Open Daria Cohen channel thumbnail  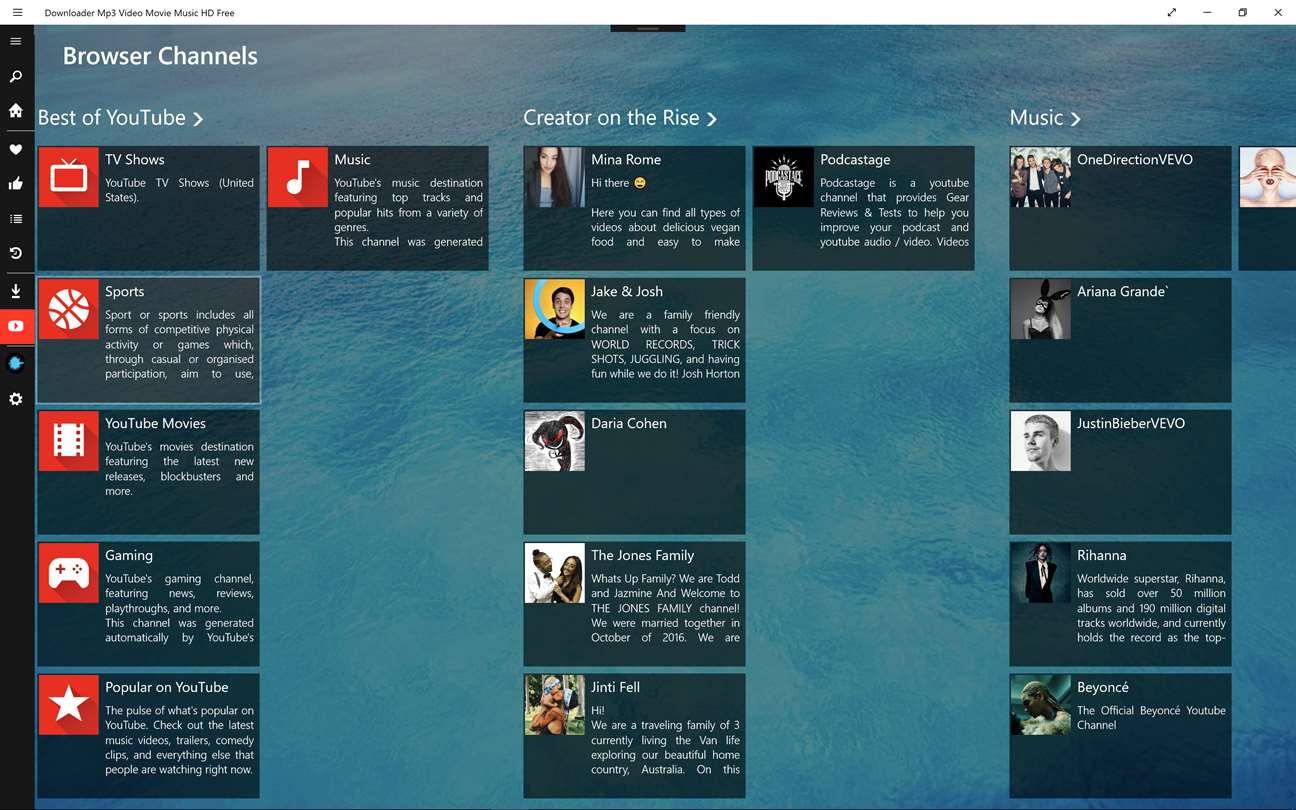click(555, 441)
